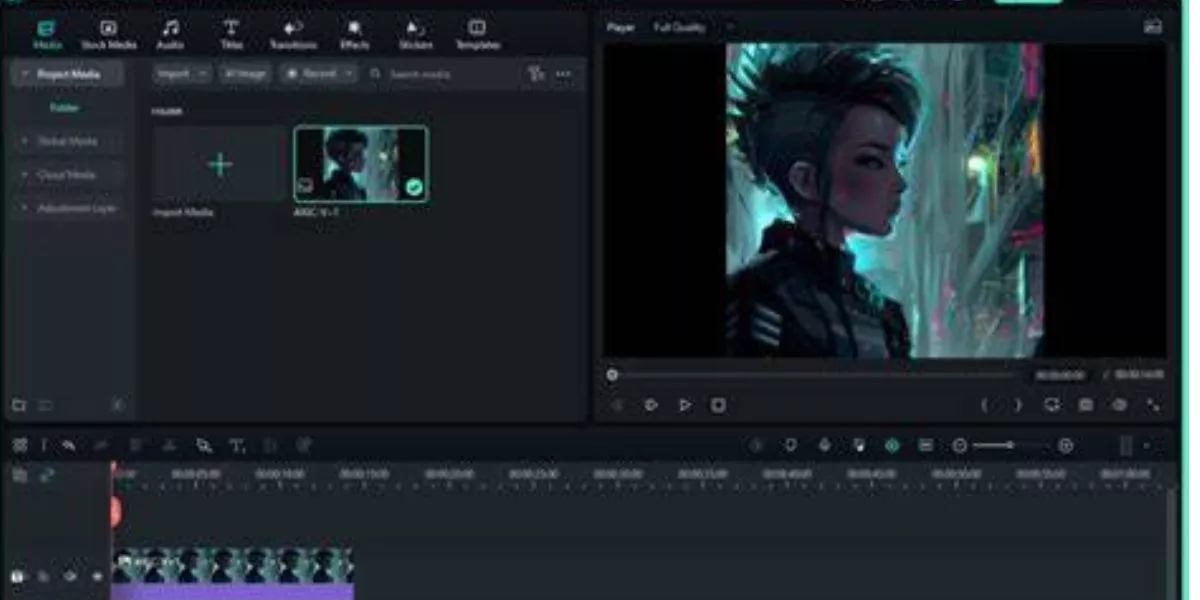Click the image icon at player top-right

[1153, 26]
